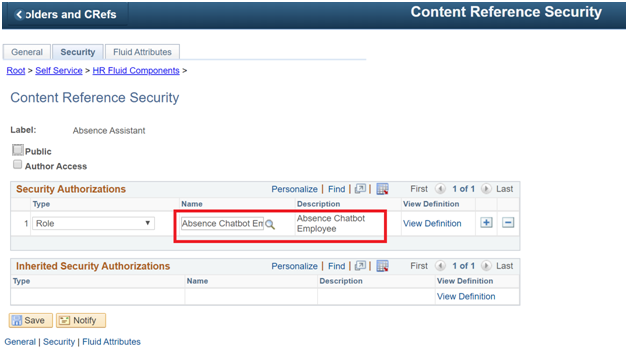Download Inherited Security Authorizations grid to spreadsheet

382,265
